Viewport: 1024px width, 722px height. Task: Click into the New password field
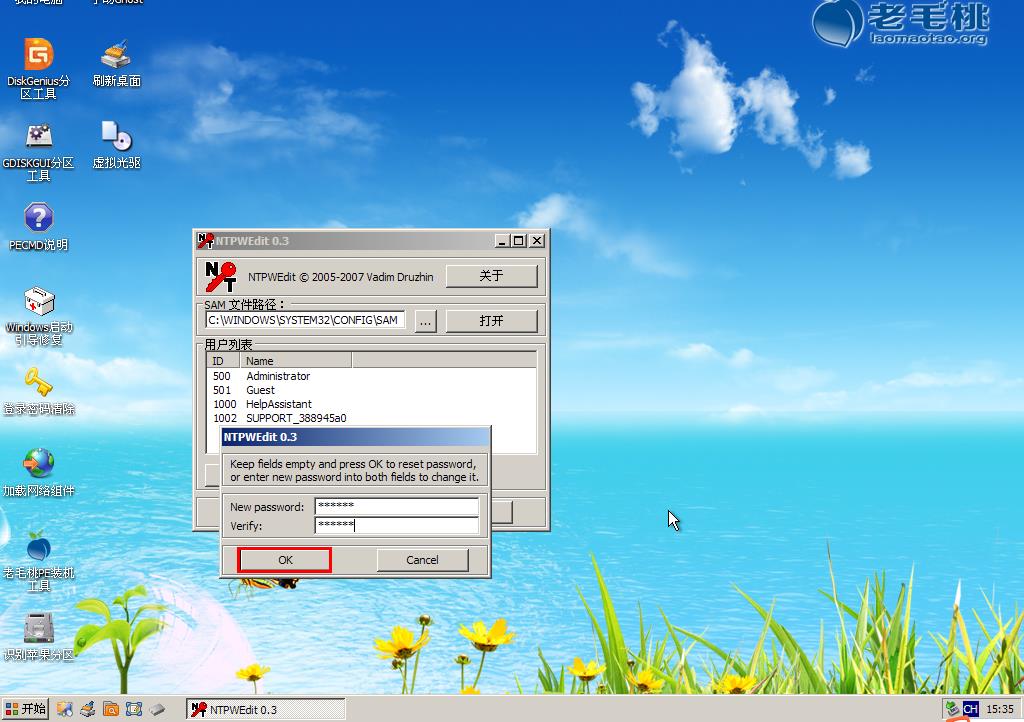click(x=396, y=507)
